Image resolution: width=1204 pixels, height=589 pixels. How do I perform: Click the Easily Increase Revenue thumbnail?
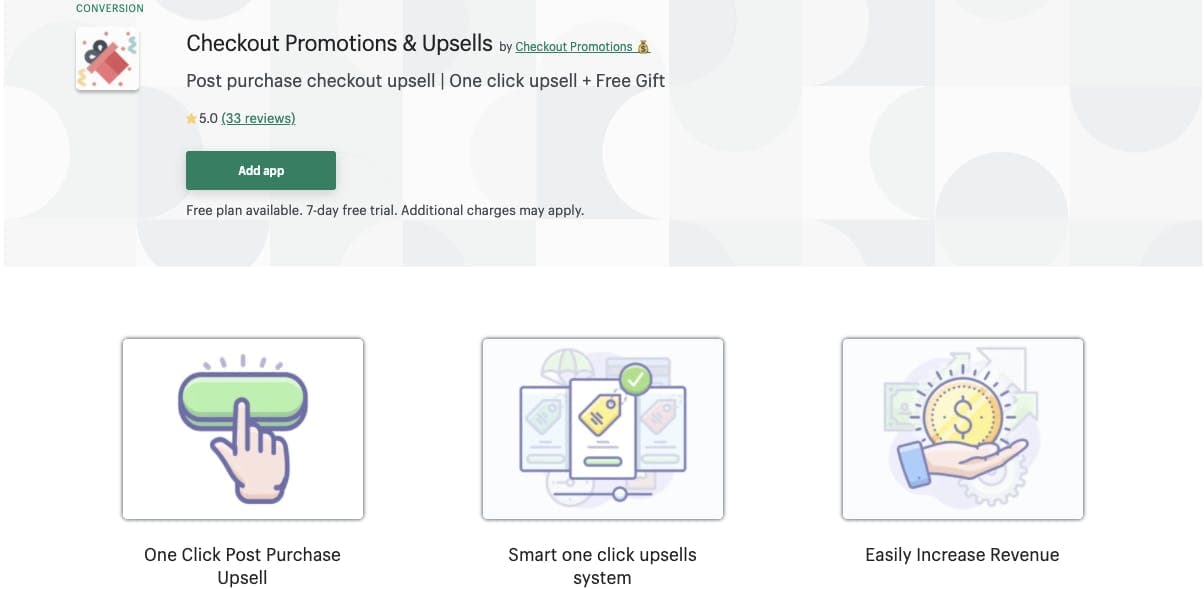(962, 428)
